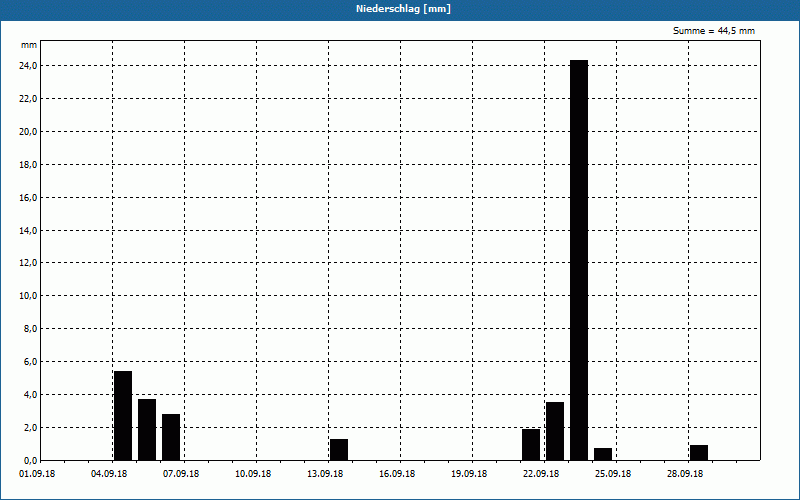Viewport: 800px width, 500px height.
Task: Click the mm unit label on y-axis
Action: (29, 45)
